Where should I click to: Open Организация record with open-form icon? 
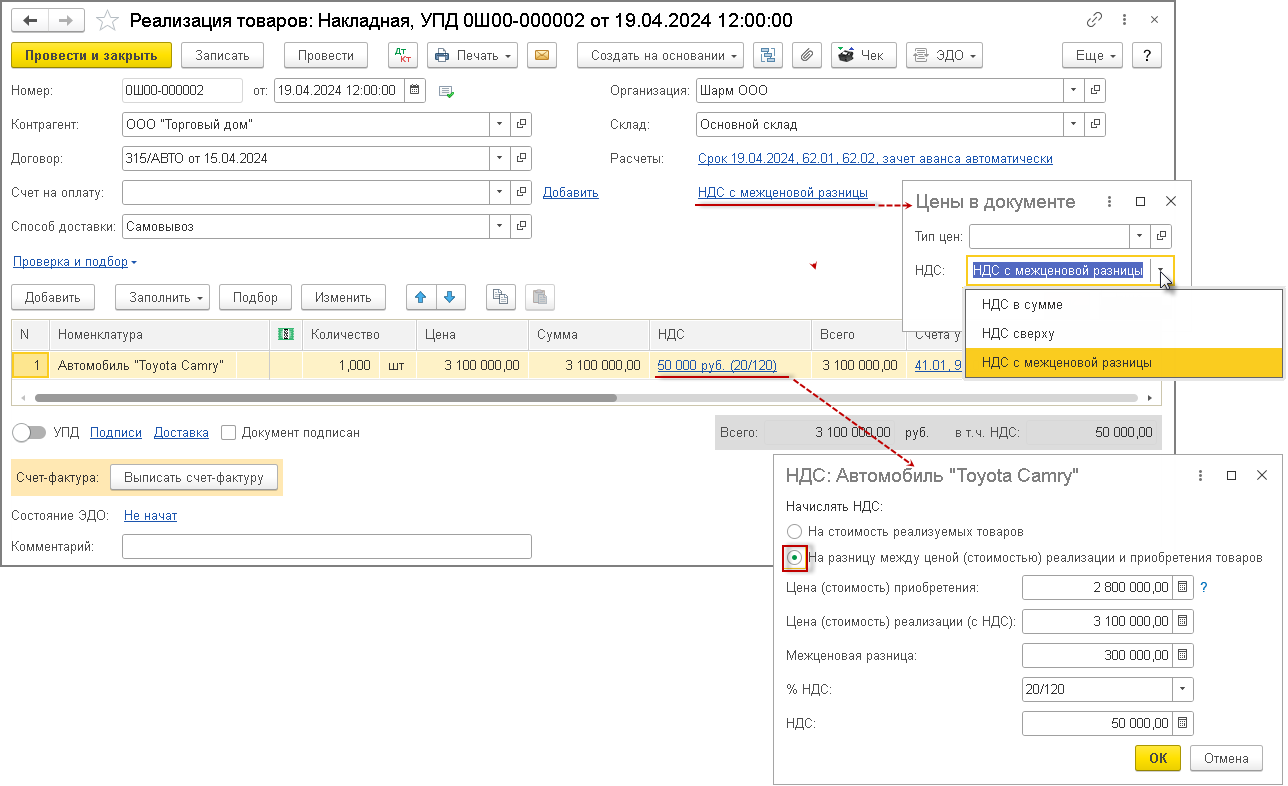tap(1095, 91)
